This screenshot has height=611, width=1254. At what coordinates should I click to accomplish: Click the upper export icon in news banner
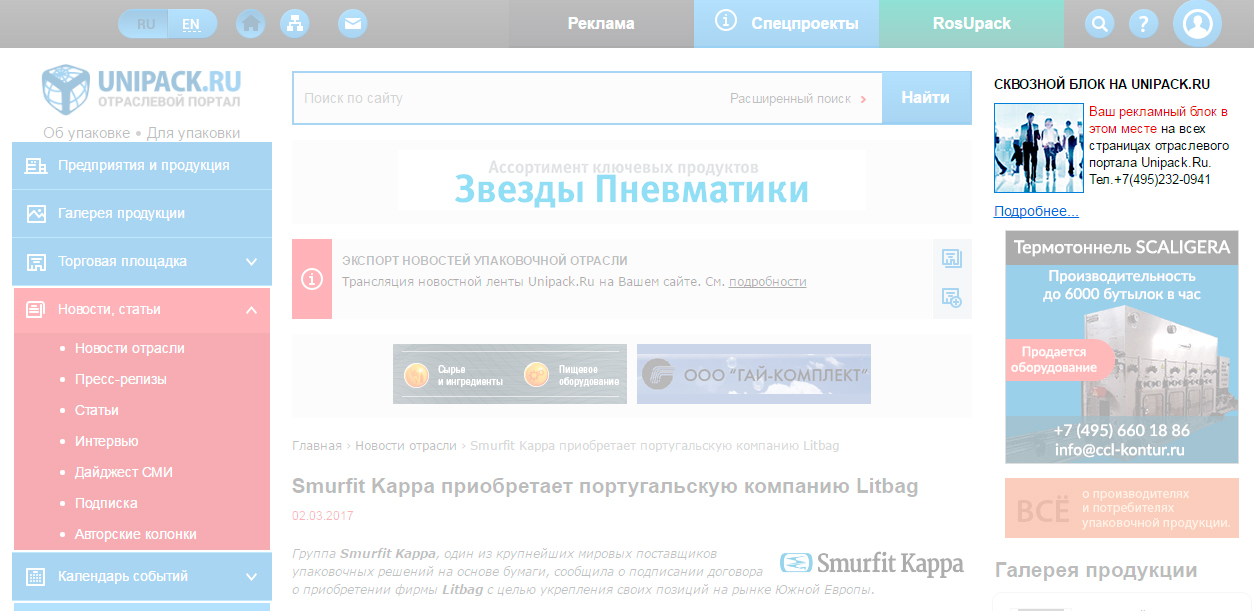(x=951, y=259)
